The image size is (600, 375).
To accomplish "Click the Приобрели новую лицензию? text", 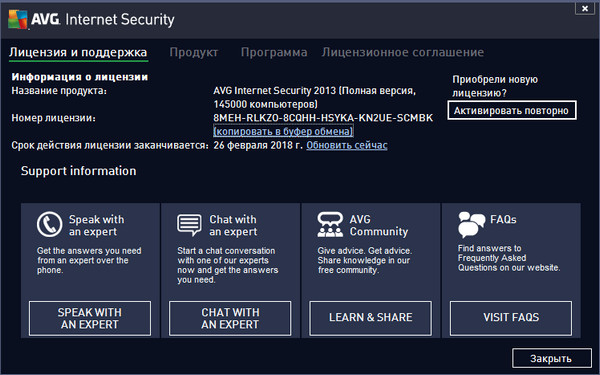I will click(x=495, y=86).
